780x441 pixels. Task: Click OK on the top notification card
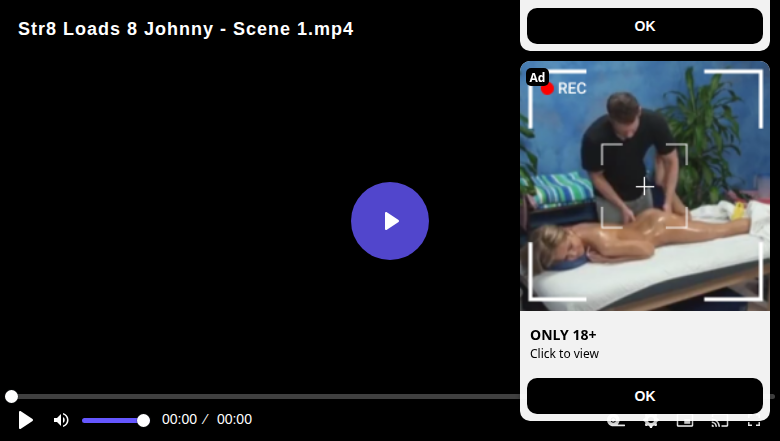point(645,26)
